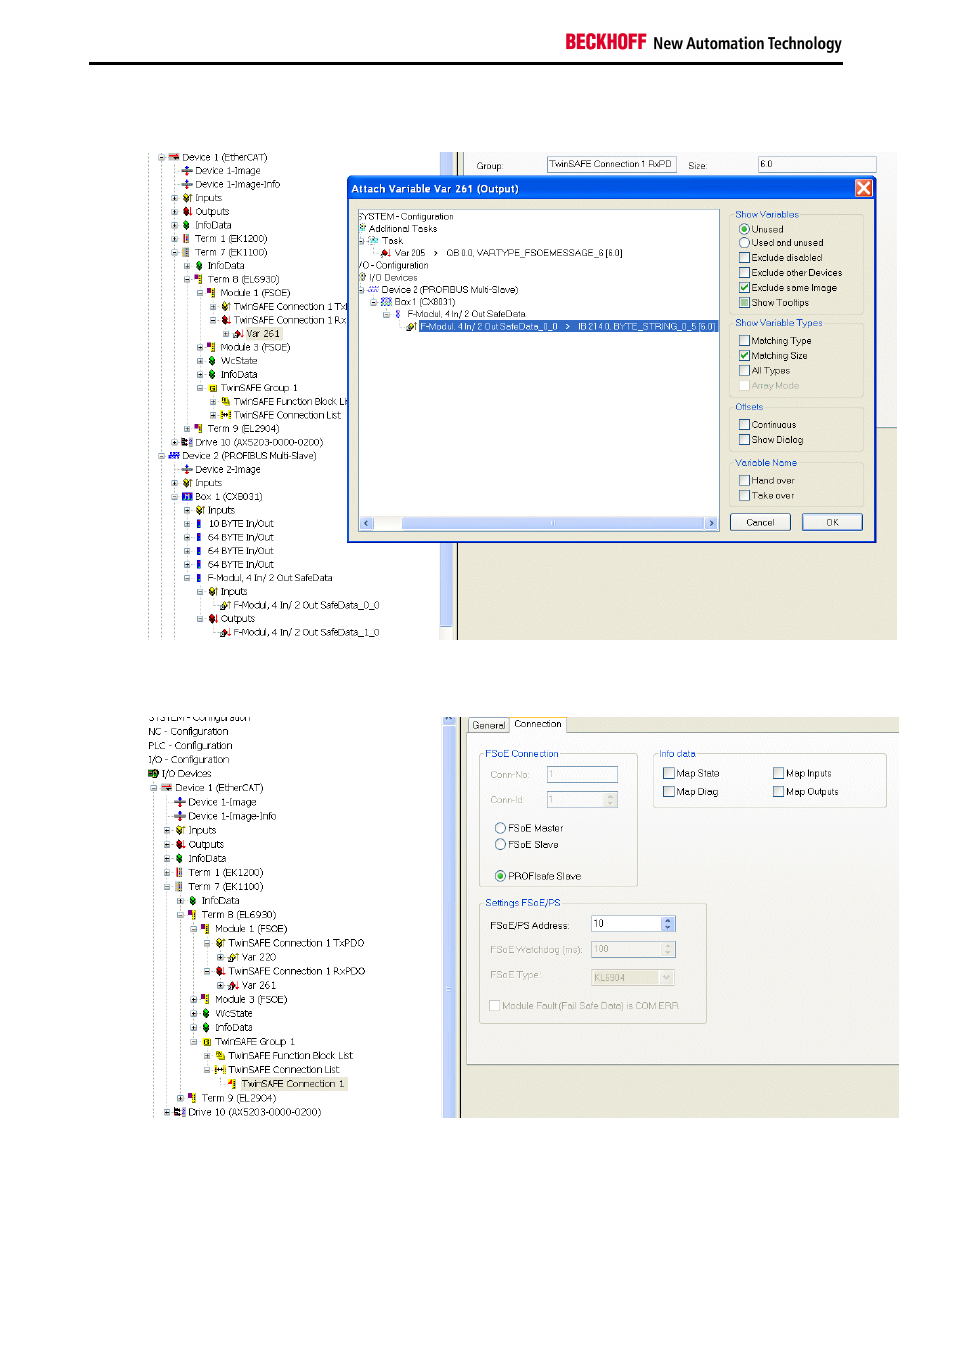
Task: Click the TwinSAFE Connection 1 TxPDO icon
Action: tap(220, 943)
